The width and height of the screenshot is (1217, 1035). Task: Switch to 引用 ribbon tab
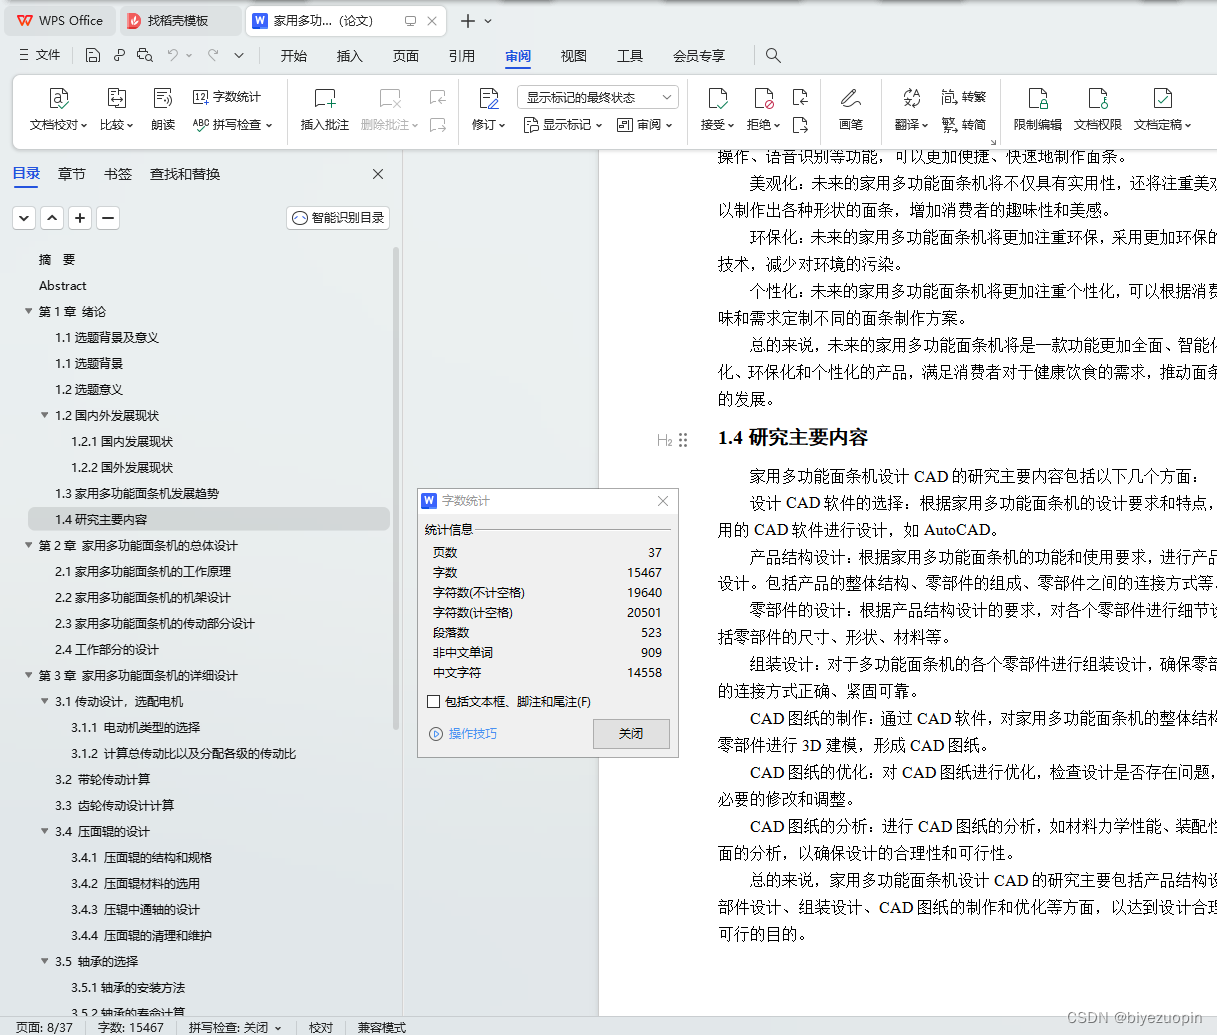462,56
